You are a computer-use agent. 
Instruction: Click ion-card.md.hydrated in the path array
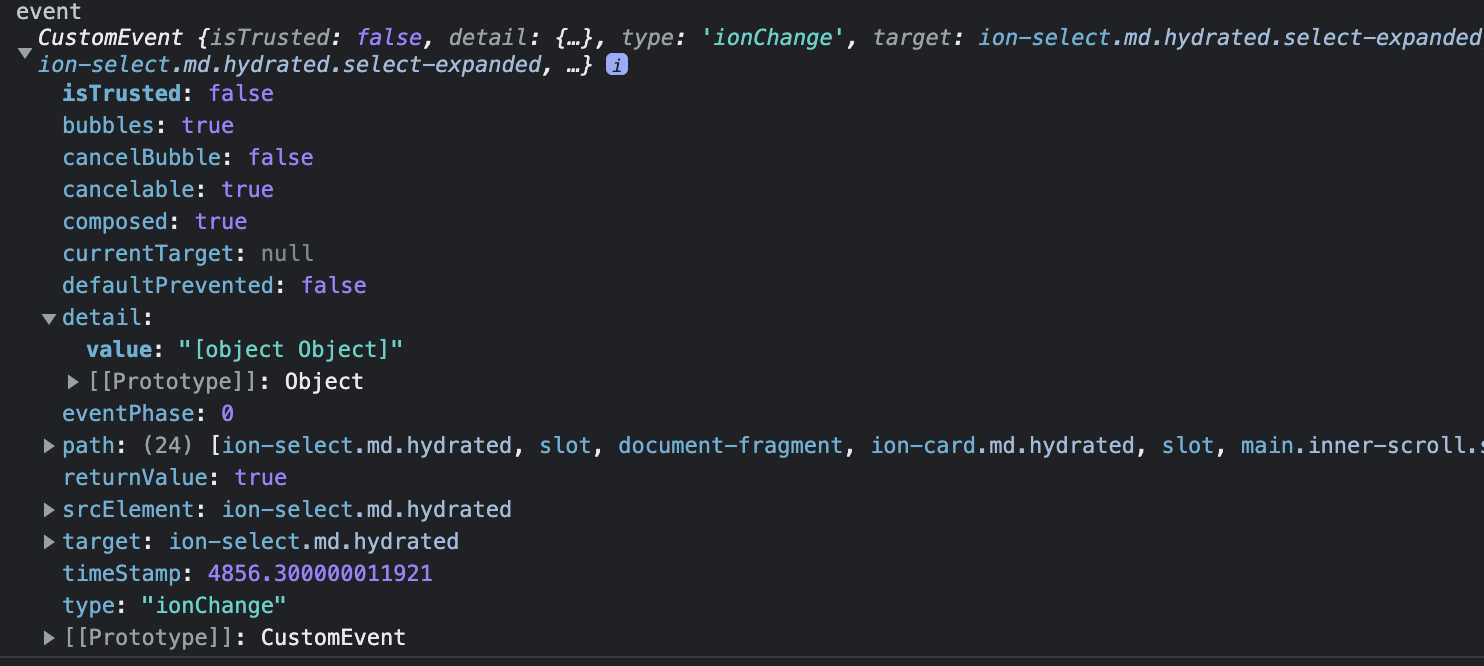[1003, 446]
